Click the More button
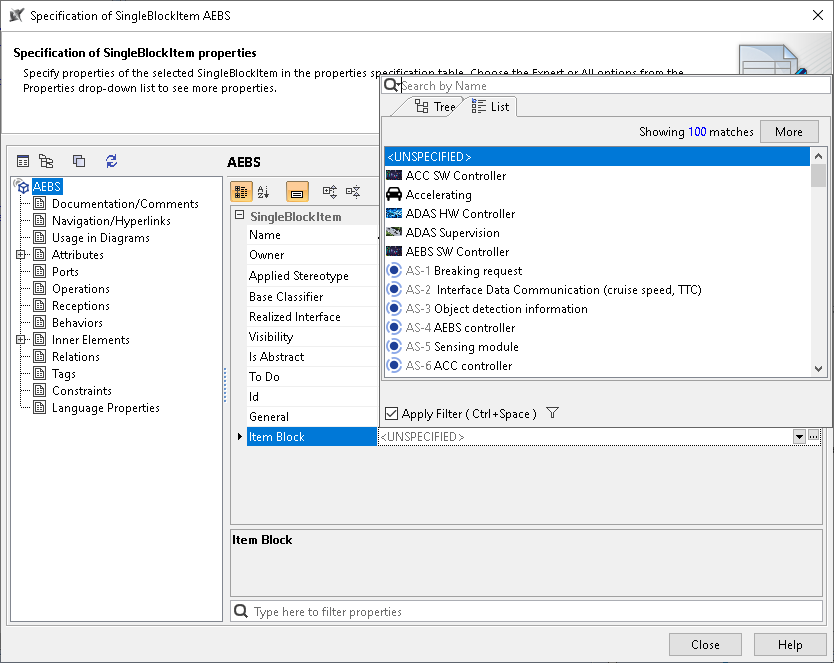The image size is (834, 663). [788, 132]
